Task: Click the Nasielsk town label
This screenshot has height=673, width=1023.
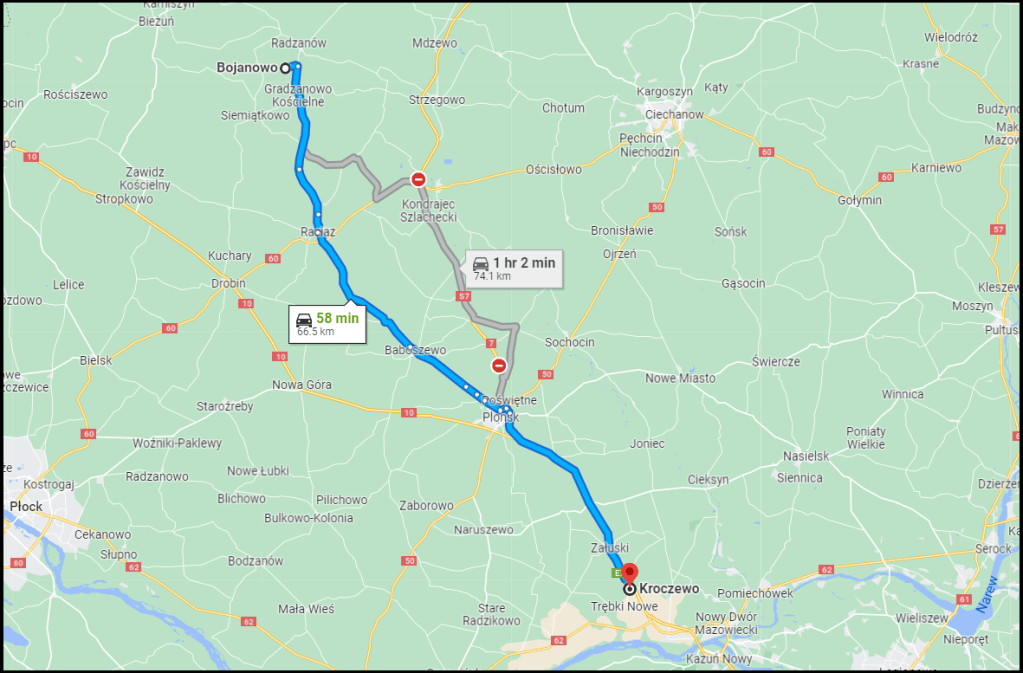Action: click(806, 456)
